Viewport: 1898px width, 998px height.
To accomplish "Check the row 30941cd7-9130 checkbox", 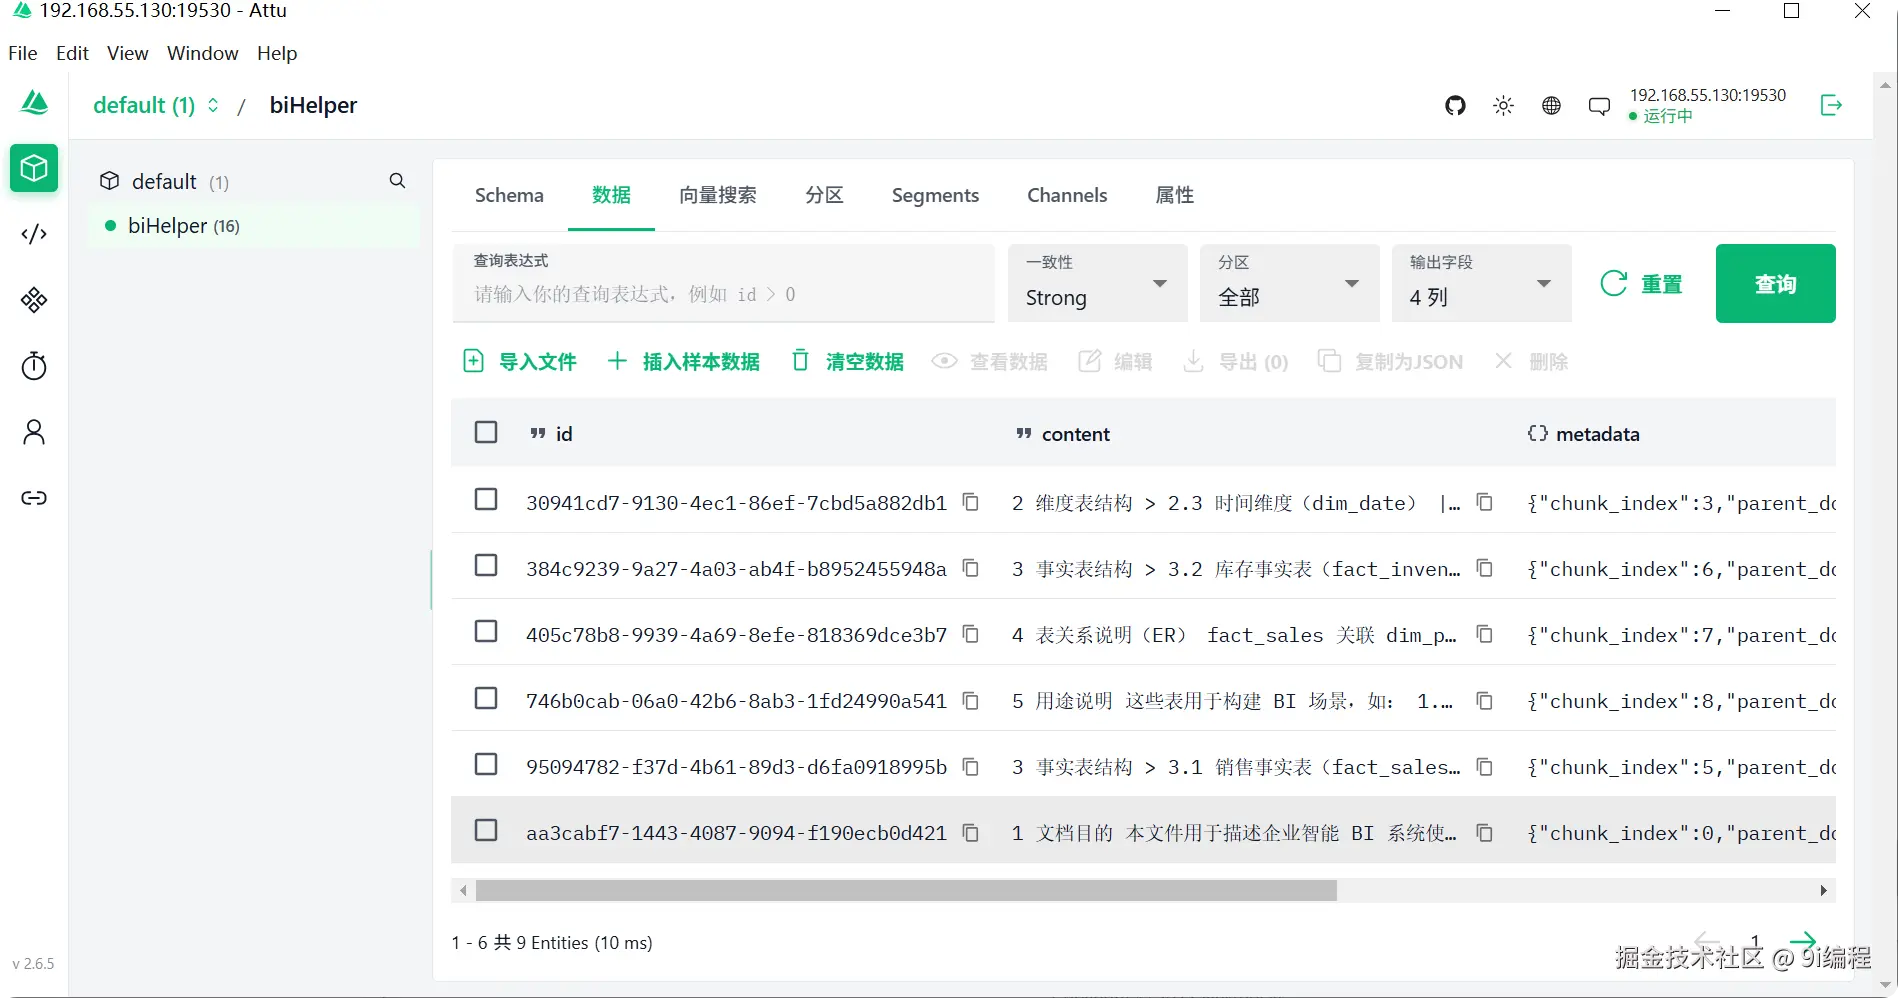I will point(486,499).
